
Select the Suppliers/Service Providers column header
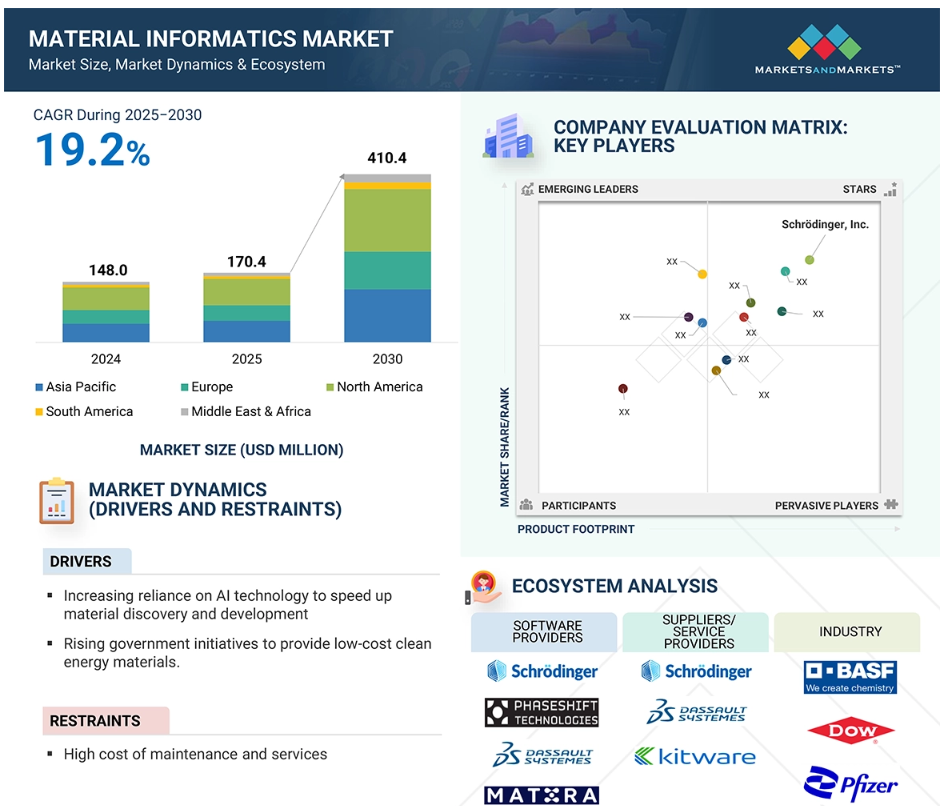695,632
